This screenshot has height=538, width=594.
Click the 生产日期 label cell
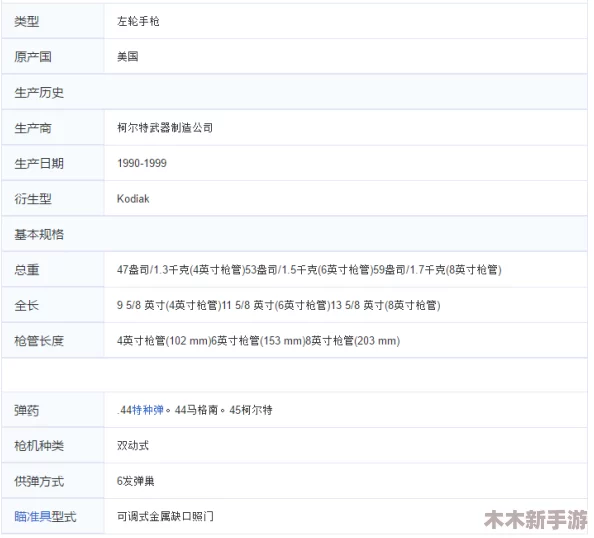(x=53, y=163)
